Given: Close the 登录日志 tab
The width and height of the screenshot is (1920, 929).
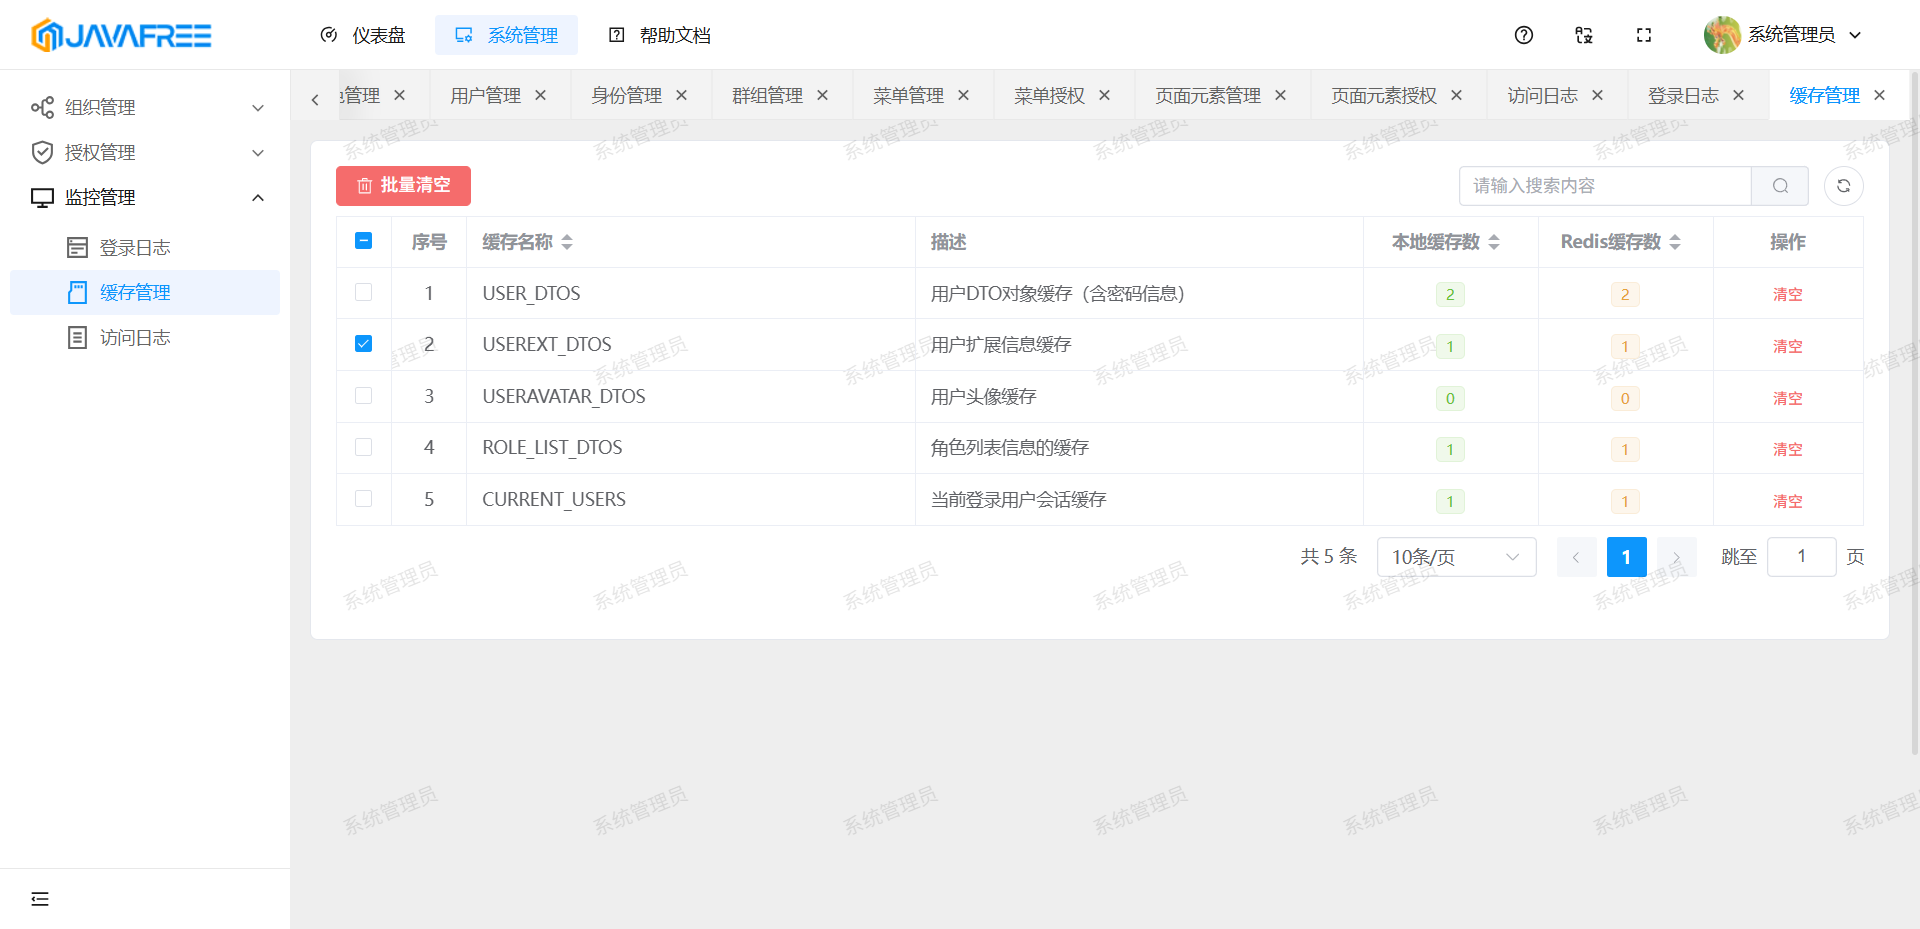Looking at the screenshot, I should click(x=1738, y=95).
